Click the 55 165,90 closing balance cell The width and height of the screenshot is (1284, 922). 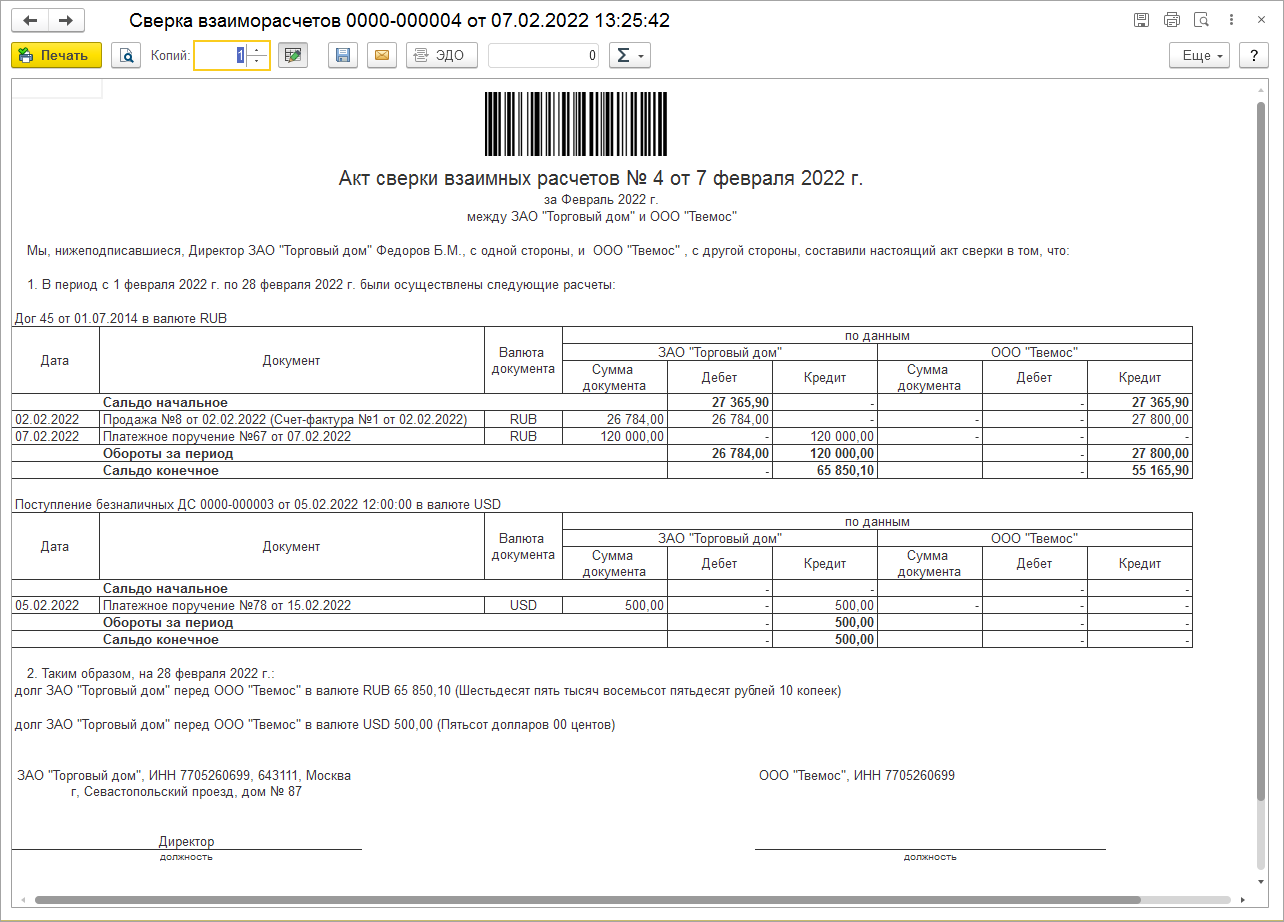point(1140,470)
